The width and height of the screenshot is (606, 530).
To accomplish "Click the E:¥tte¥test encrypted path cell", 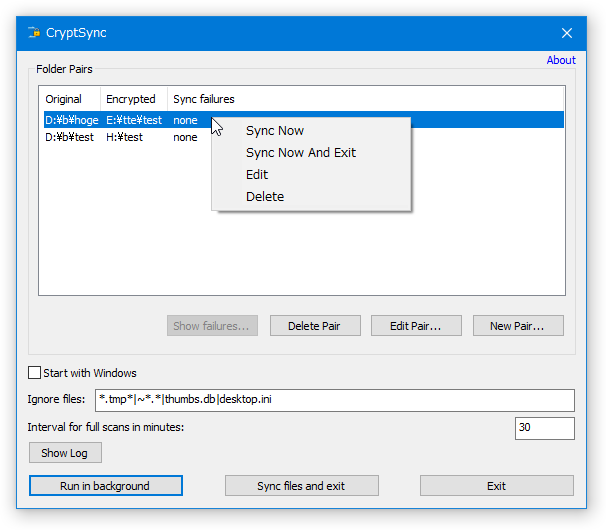I will [134, 120].
